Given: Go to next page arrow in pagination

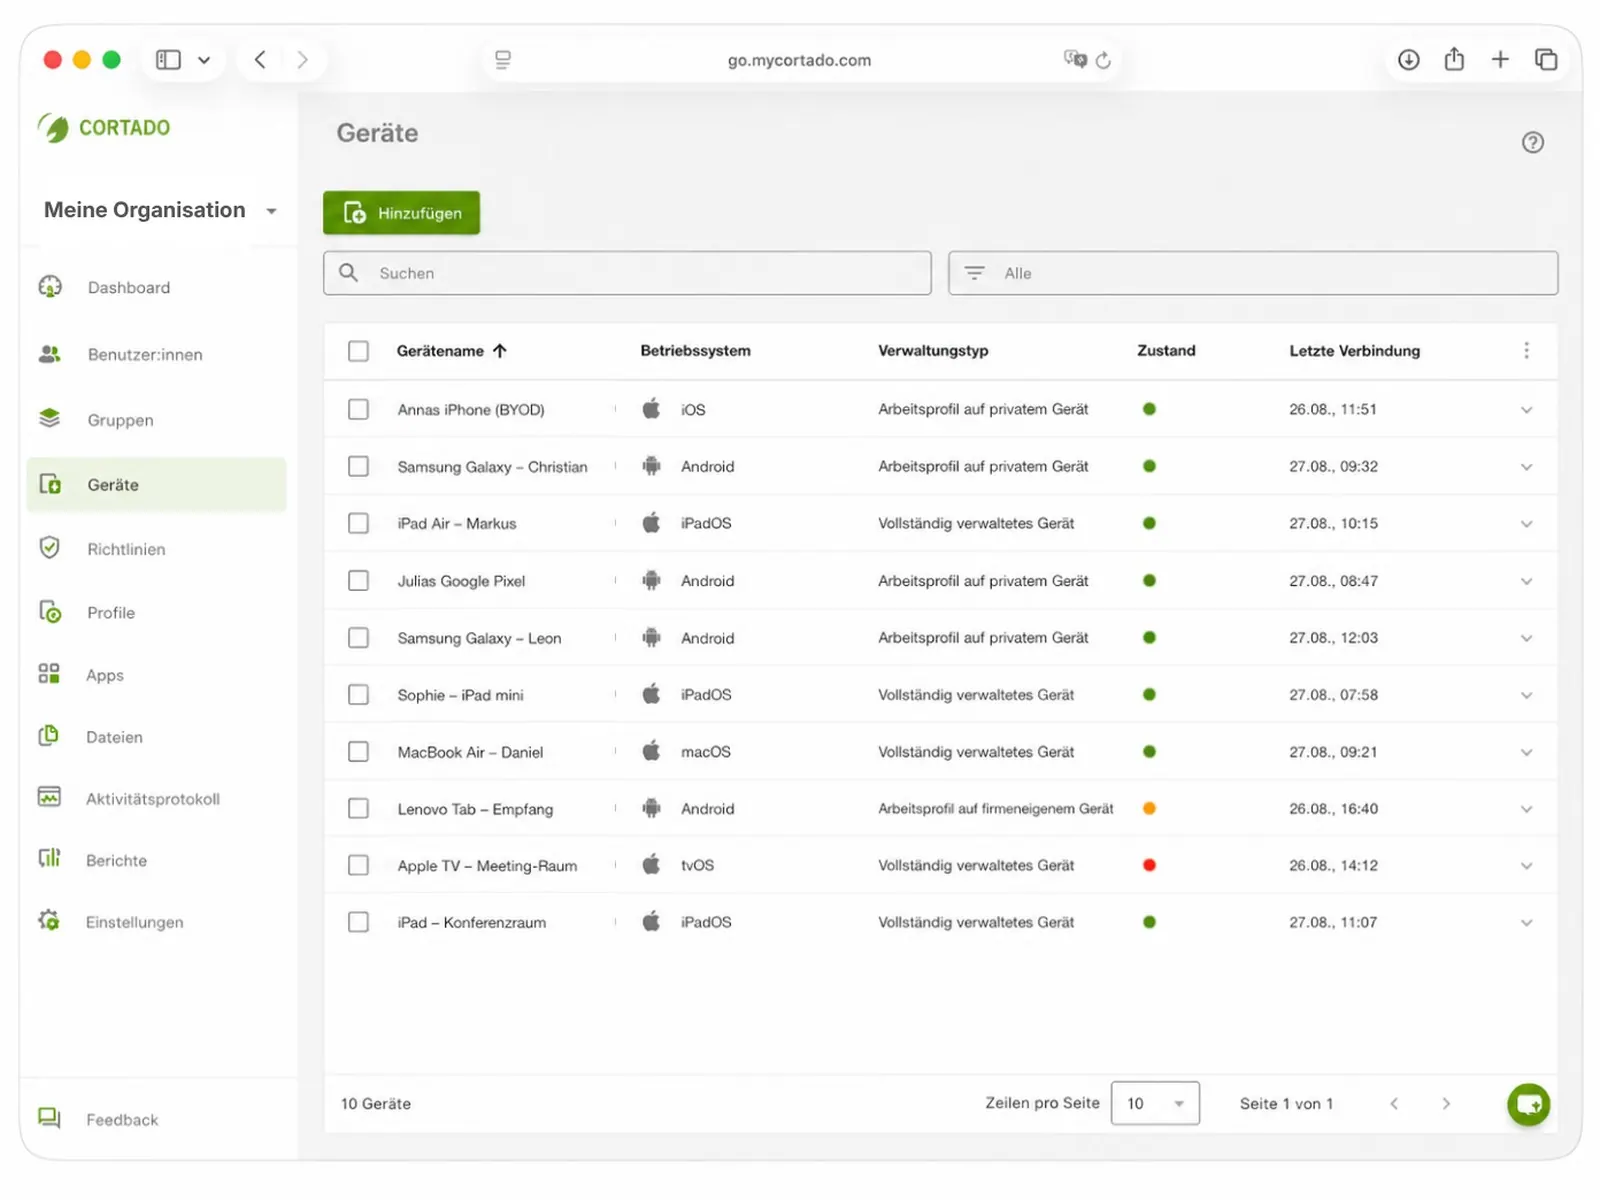Looking at the screenshot, I should point(1446,1104).
